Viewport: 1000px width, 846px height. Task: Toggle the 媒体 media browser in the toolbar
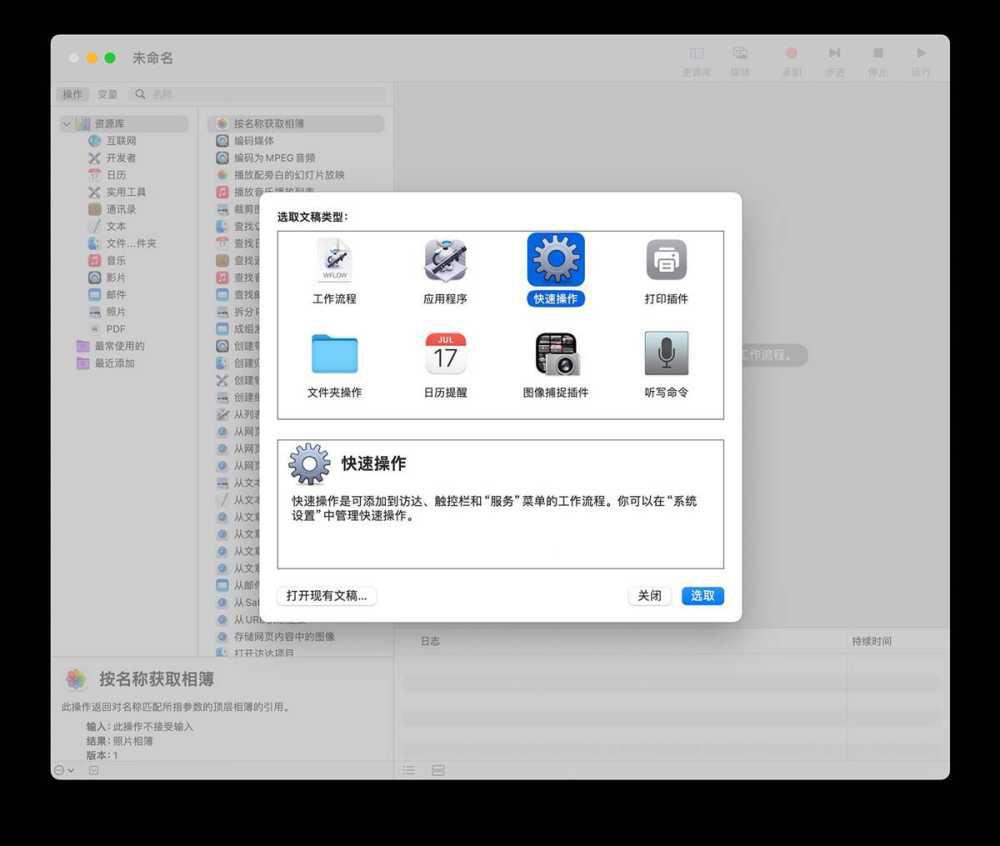point(740,53)
